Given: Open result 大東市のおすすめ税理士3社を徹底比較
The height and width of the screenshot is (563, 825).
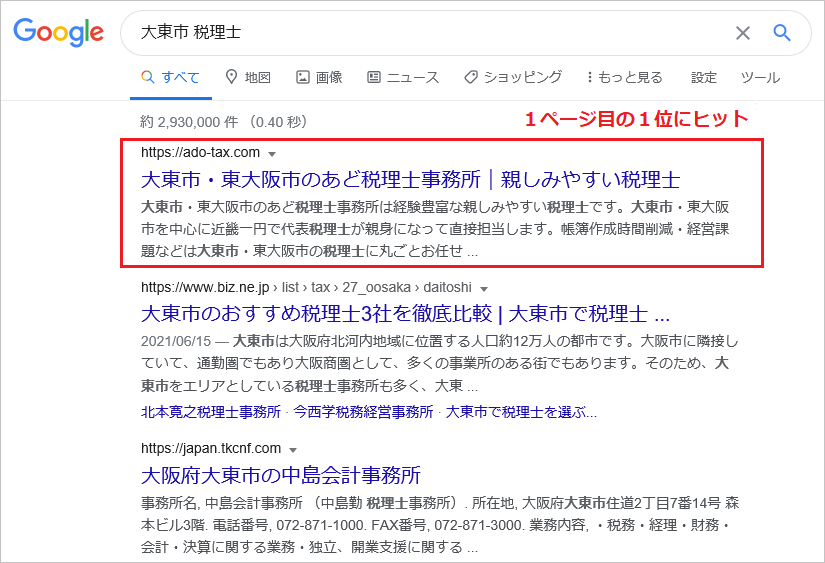Looking at the screenshot, I should click(405, 314).
